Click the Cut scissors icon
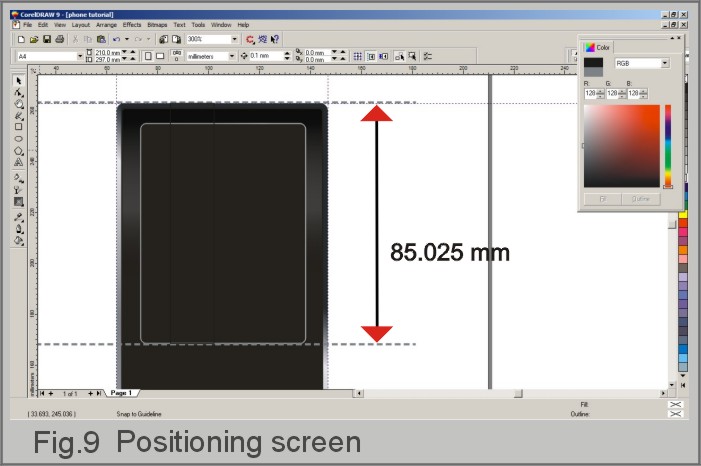The image size is (701, 466). click(75, 39)
